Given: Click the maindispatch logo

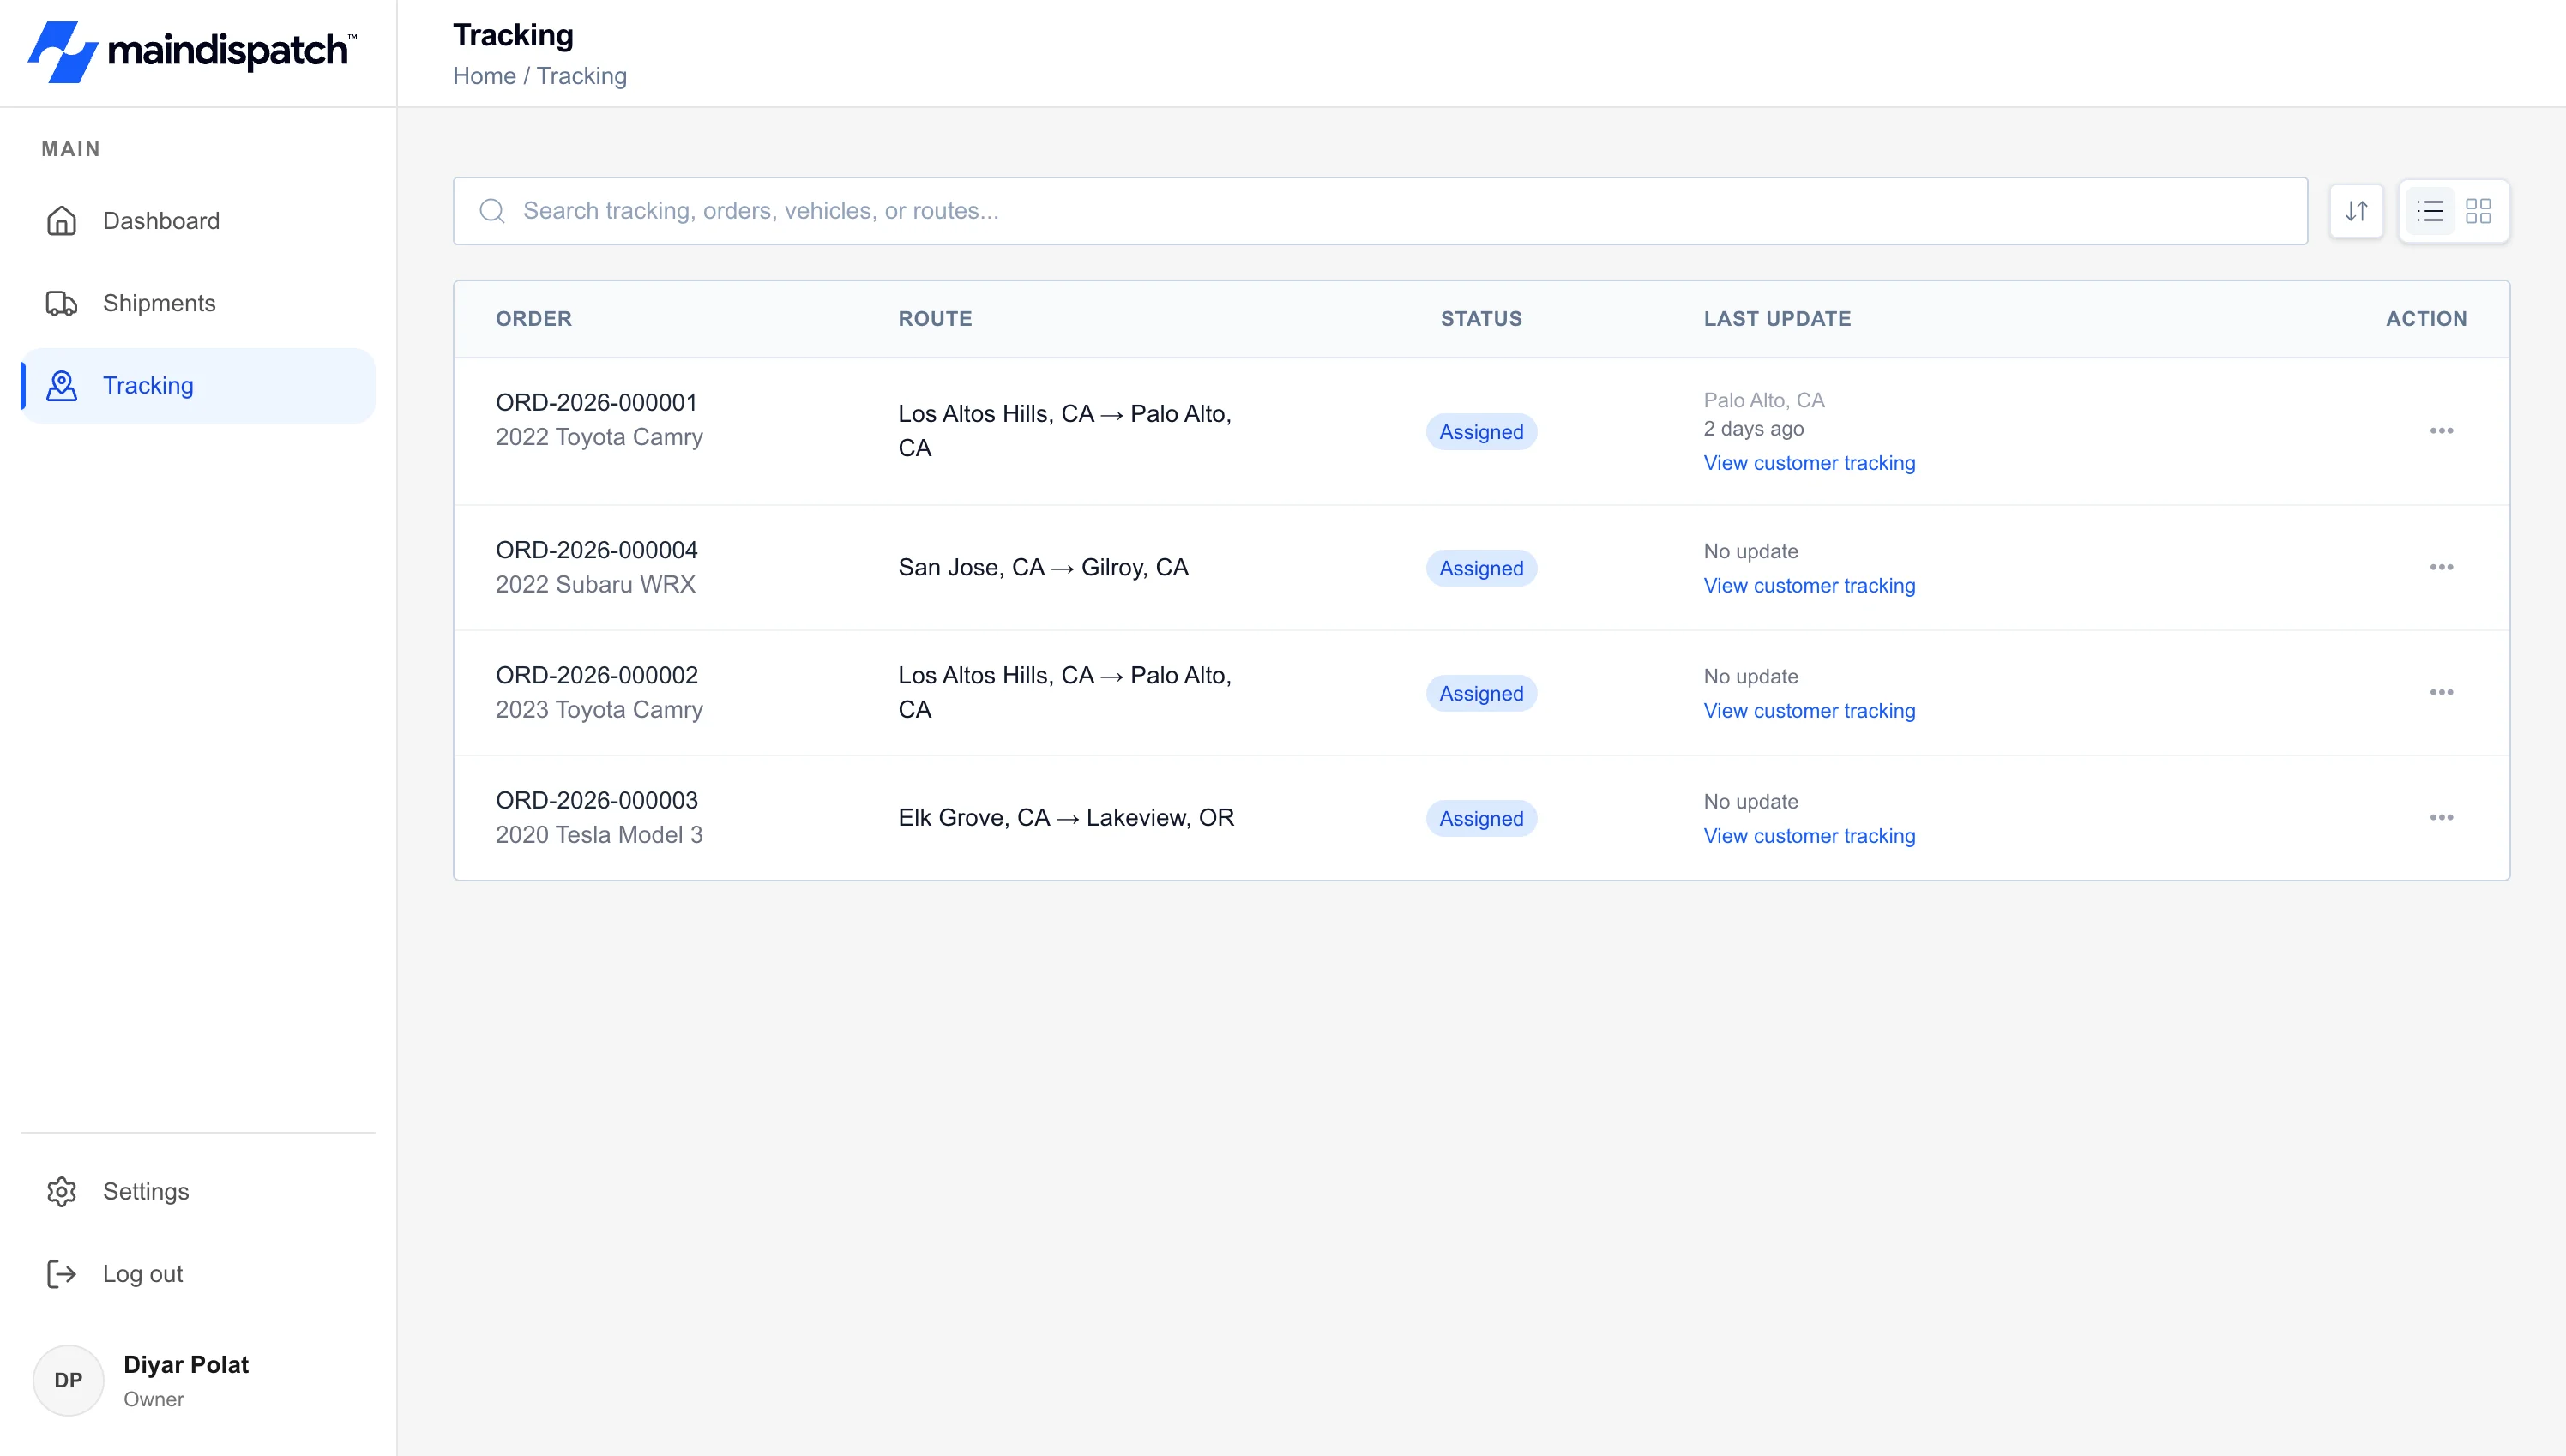Looking at the screenshot, I should (192, 52).
